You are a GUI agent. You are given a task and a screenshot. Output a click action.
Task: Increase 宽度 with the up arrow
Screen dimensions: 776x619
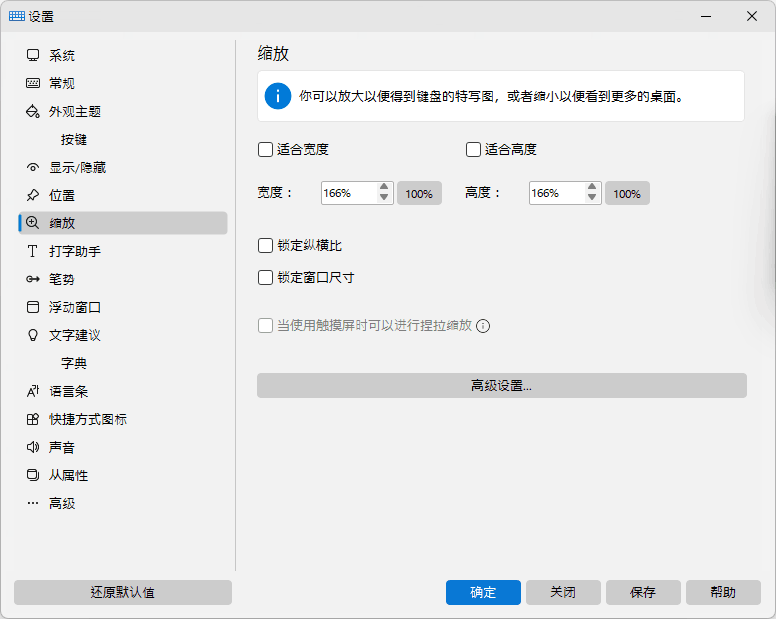(384, 187)
